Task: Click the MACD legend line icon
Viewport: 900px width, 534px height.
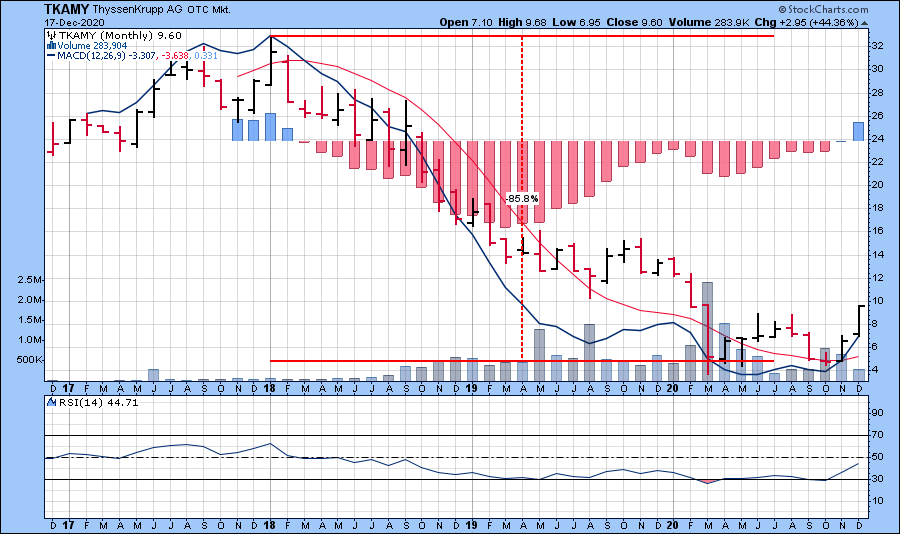Action: [x=51, y=56]
